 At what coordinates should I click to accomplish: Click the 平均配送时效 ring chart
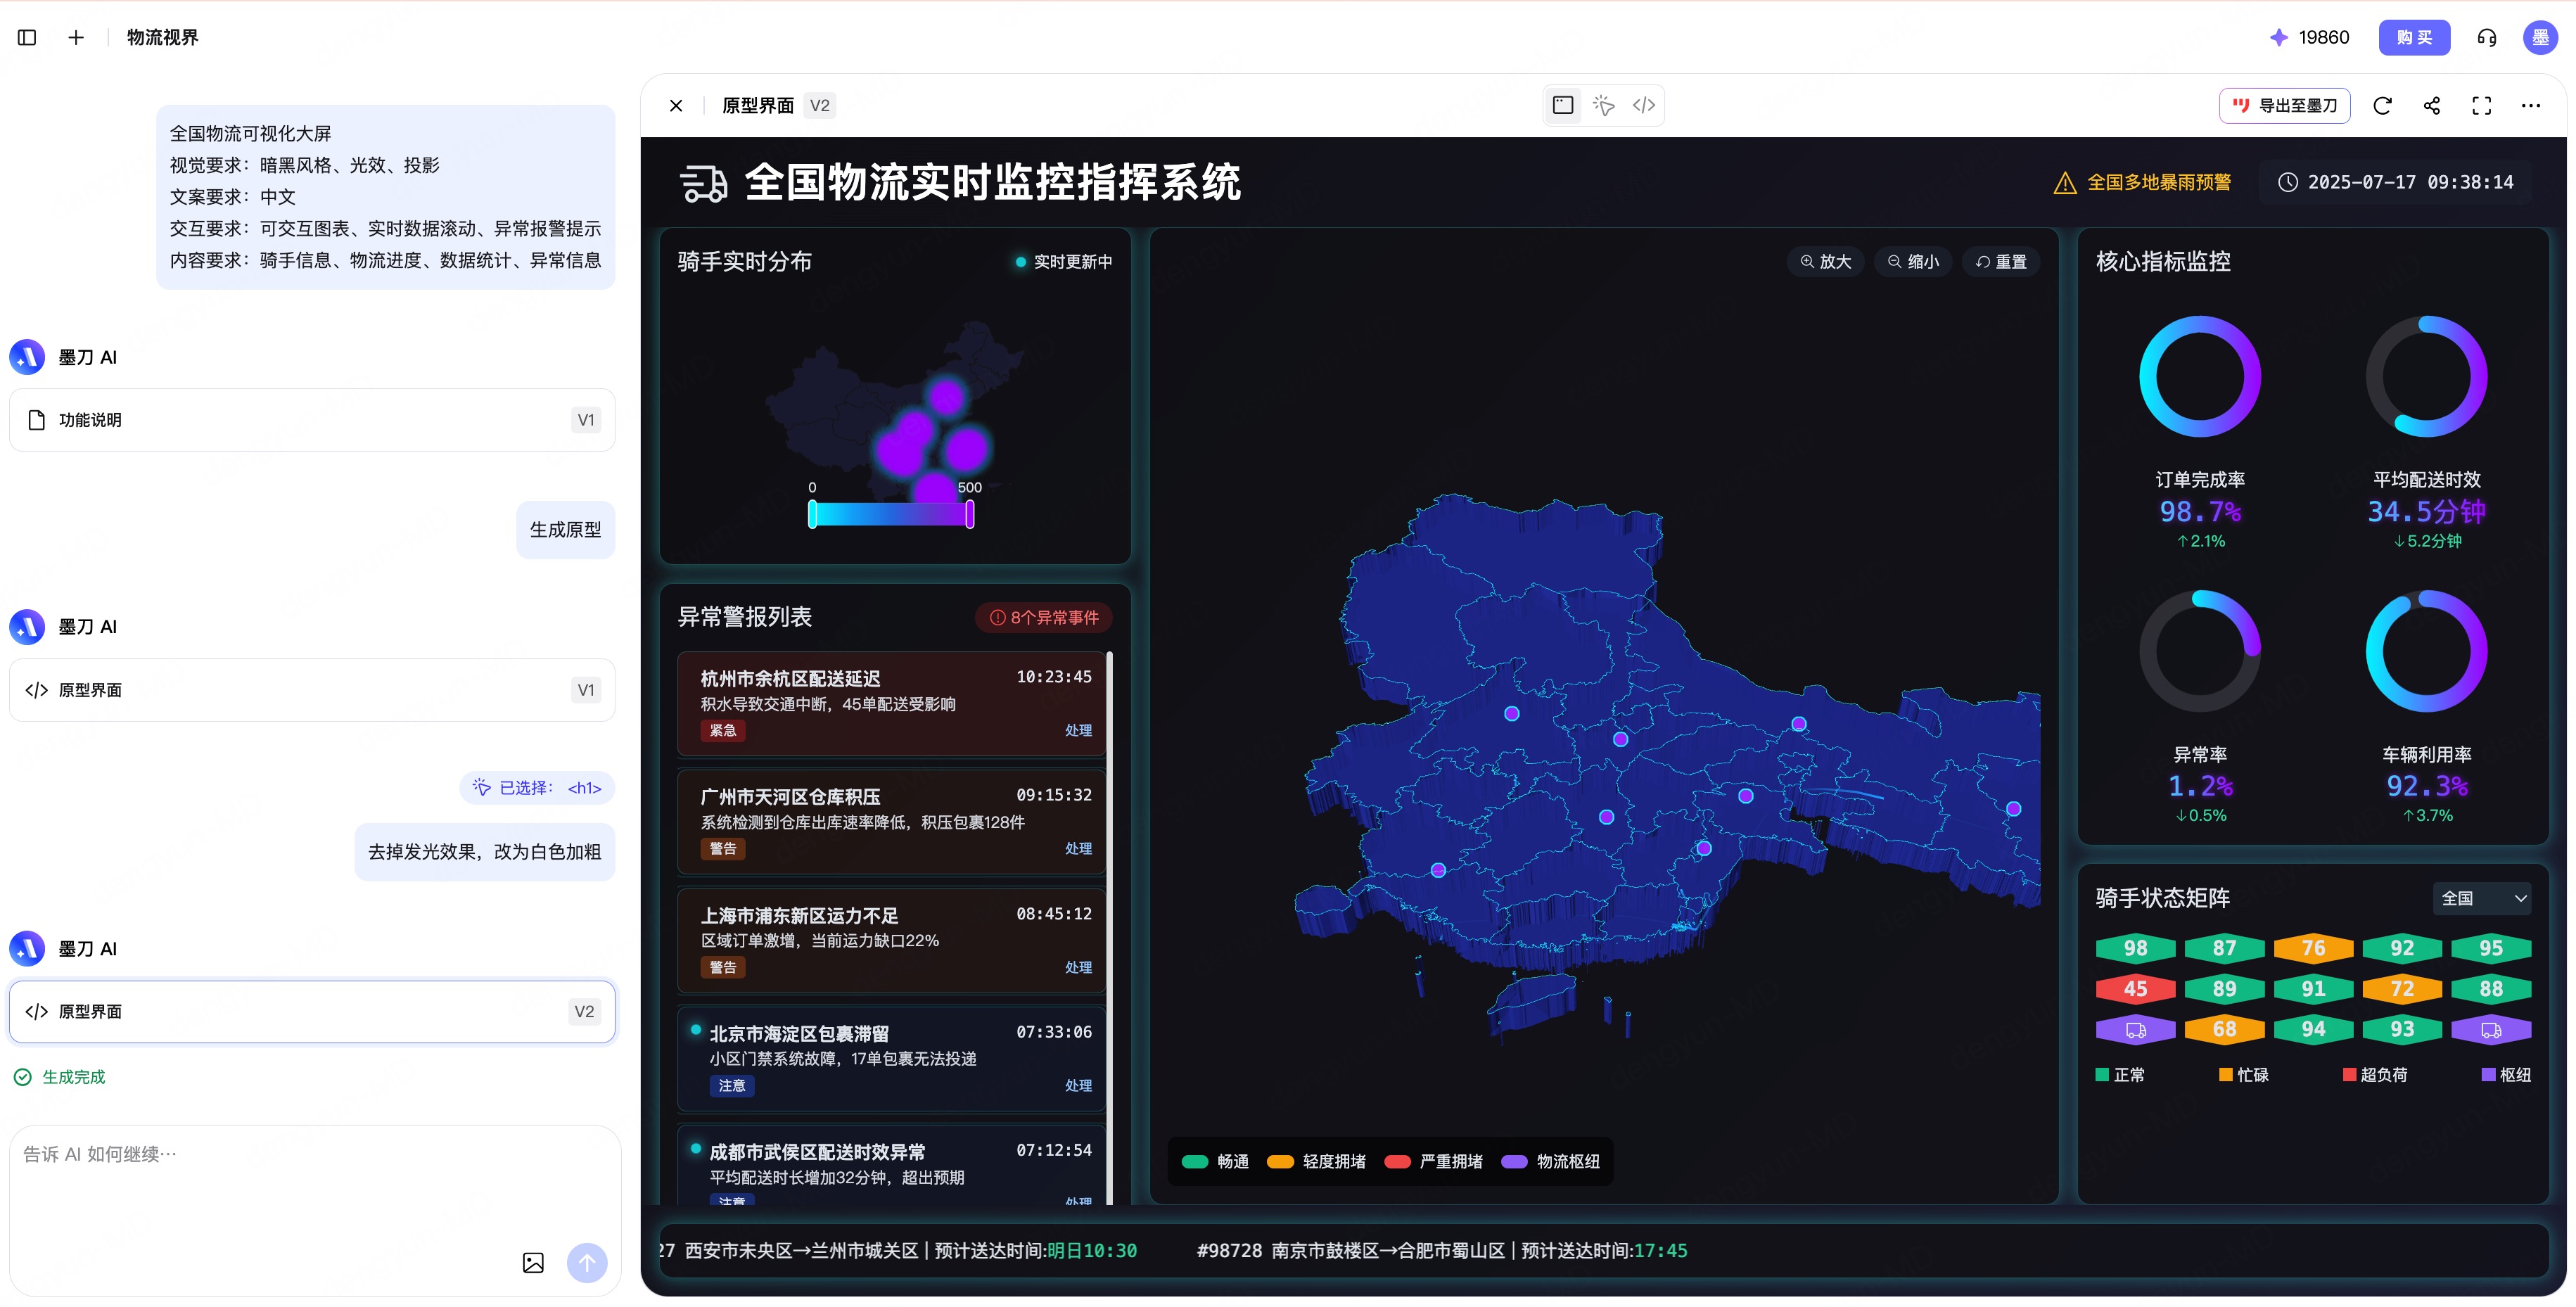coord(2426,377)
